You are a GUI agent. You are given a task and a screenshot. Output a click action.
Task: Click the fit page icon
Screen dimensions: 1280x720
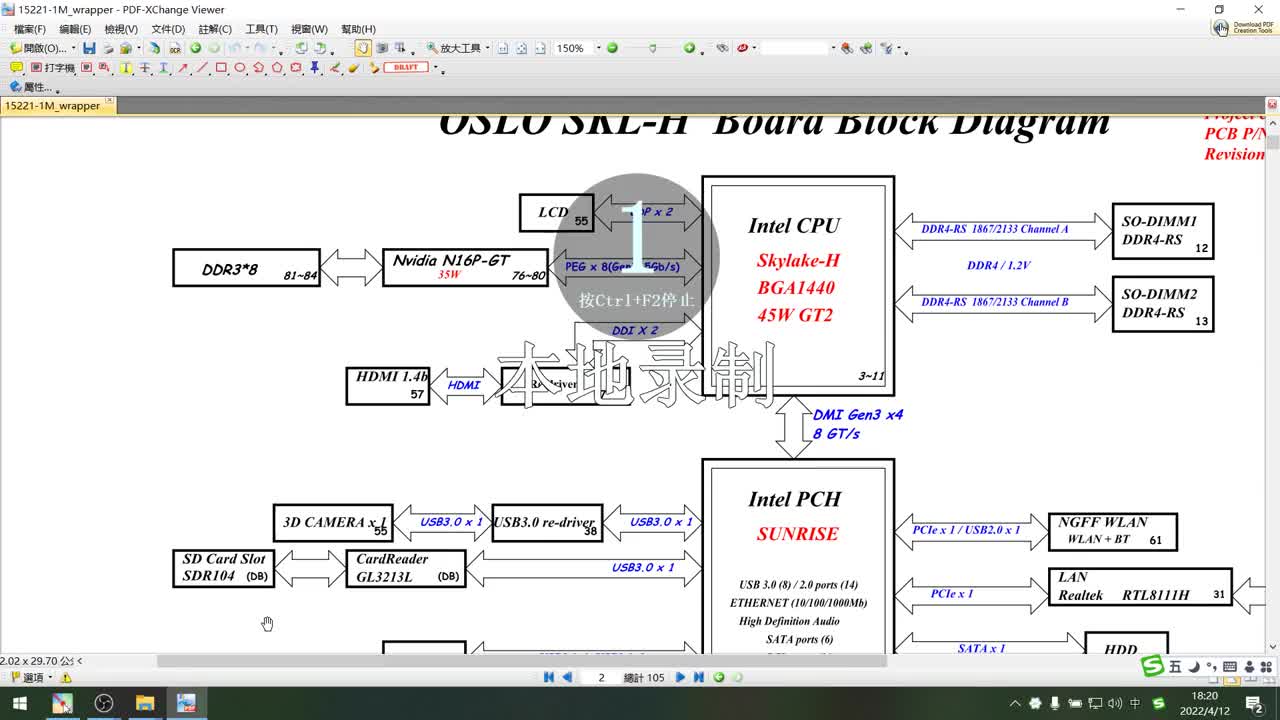click(x=522, y=48)
